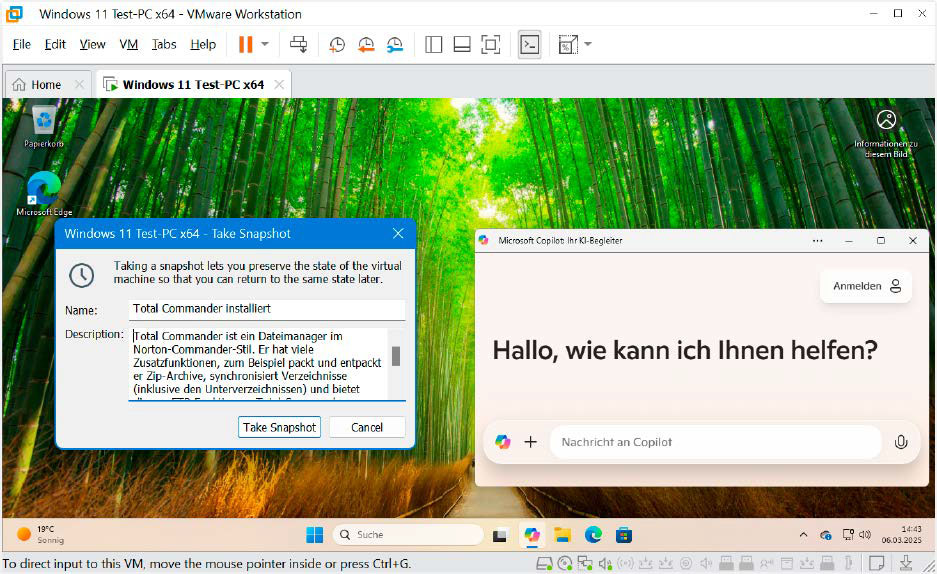Click the 19°C Sonnig weather widget

pyautogui.click(x=41, y=535)
